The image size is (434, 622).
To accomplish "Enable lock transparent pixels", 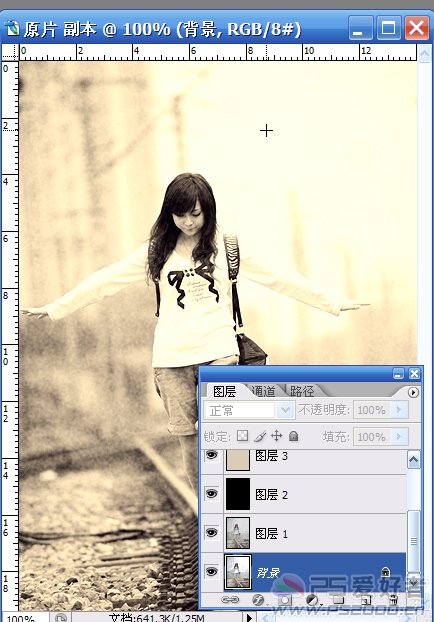I will click(242, 436).
